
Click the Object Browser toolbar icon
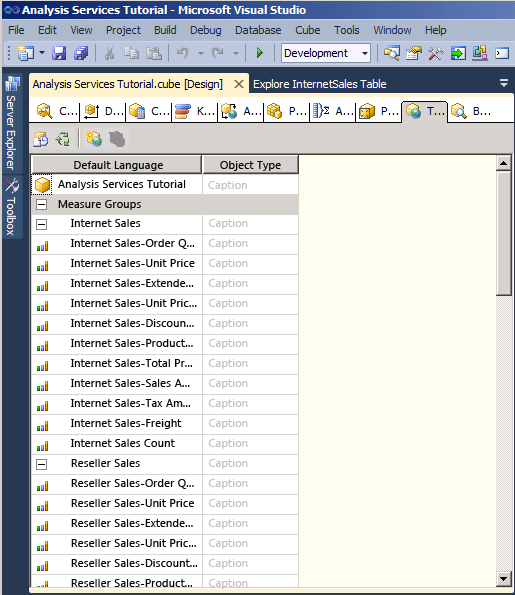480,53
